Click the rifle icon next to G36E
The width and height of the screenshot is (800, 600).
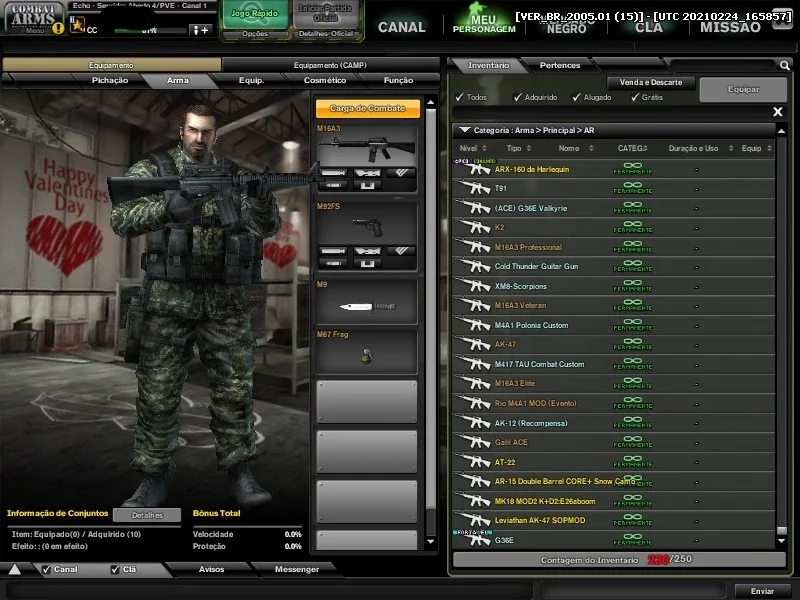(x=474, y=539)
